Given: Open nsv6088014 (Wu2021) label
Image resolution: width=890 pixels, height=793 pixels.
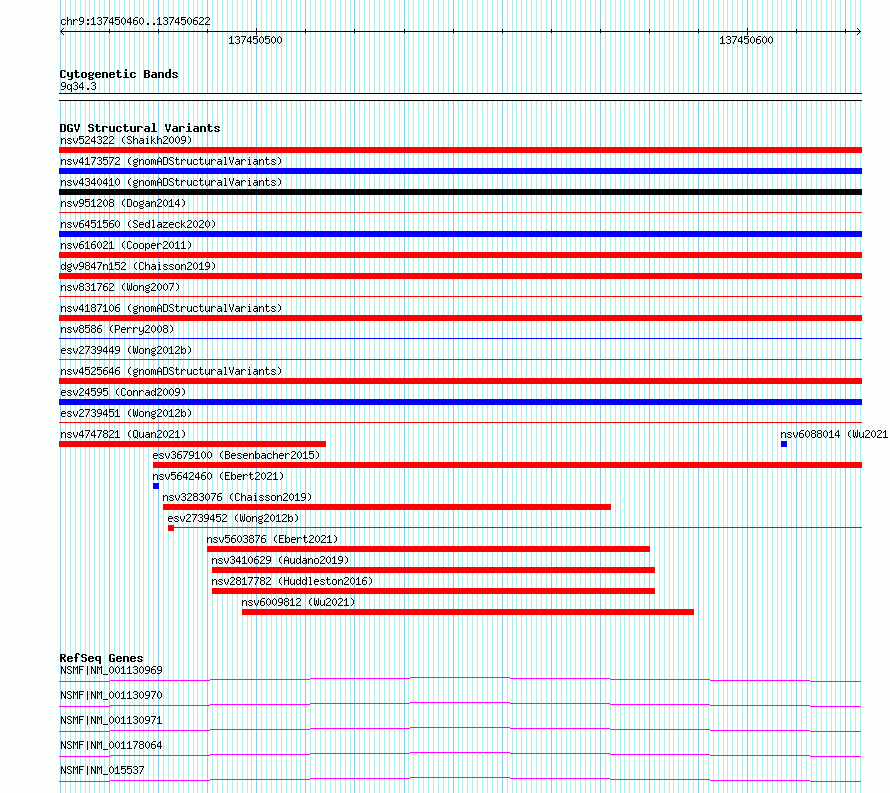Looking at the screenshot, I should coord(834,434).
